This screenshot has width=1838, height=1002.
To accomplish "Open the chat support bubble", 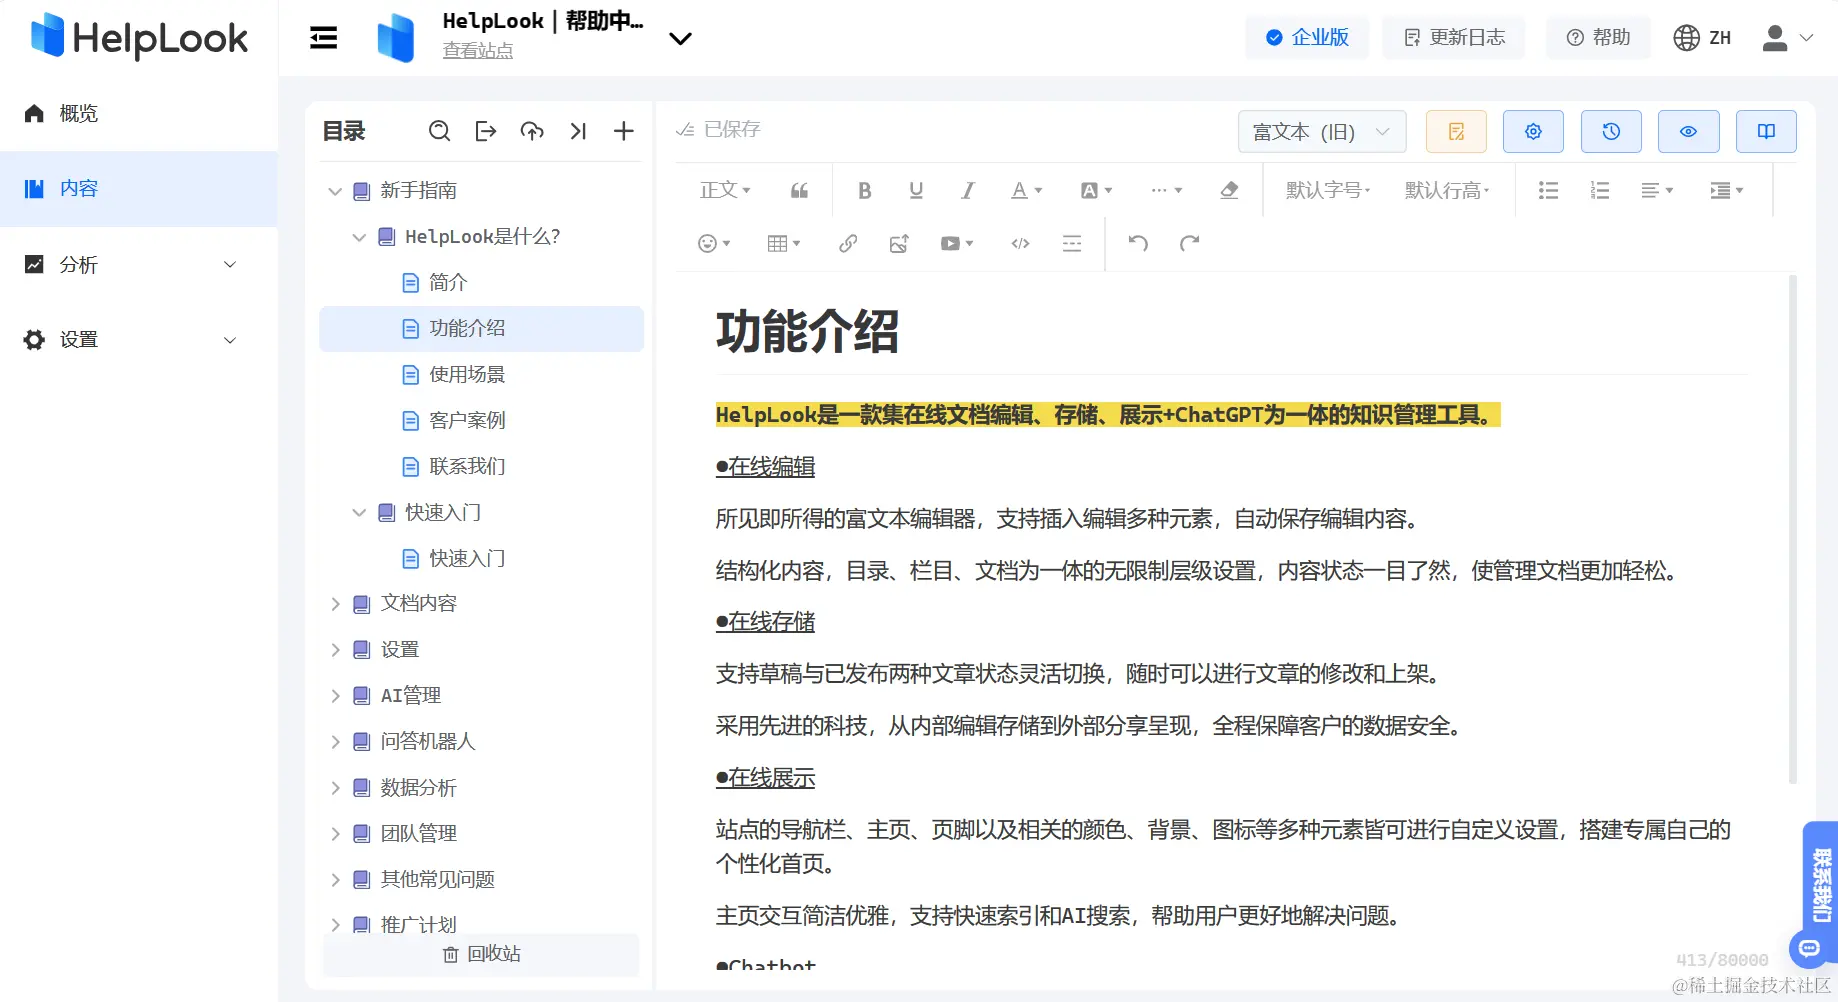I will 1810,948.
